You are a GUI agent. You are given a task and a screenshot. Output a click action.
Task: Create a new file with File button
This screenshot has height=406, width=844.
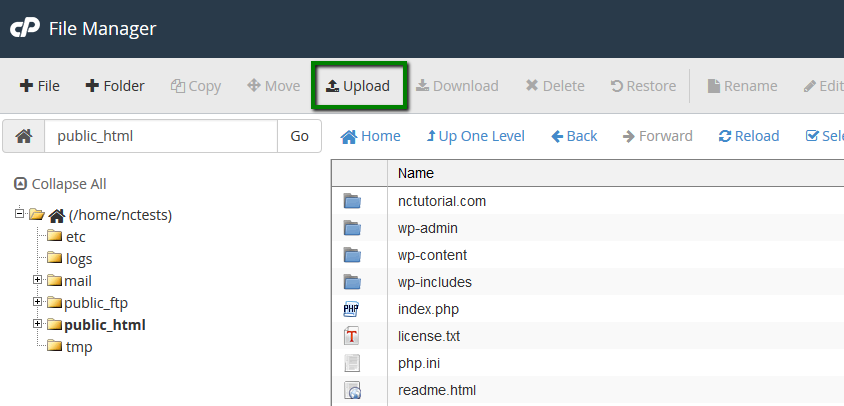(40, 86)
